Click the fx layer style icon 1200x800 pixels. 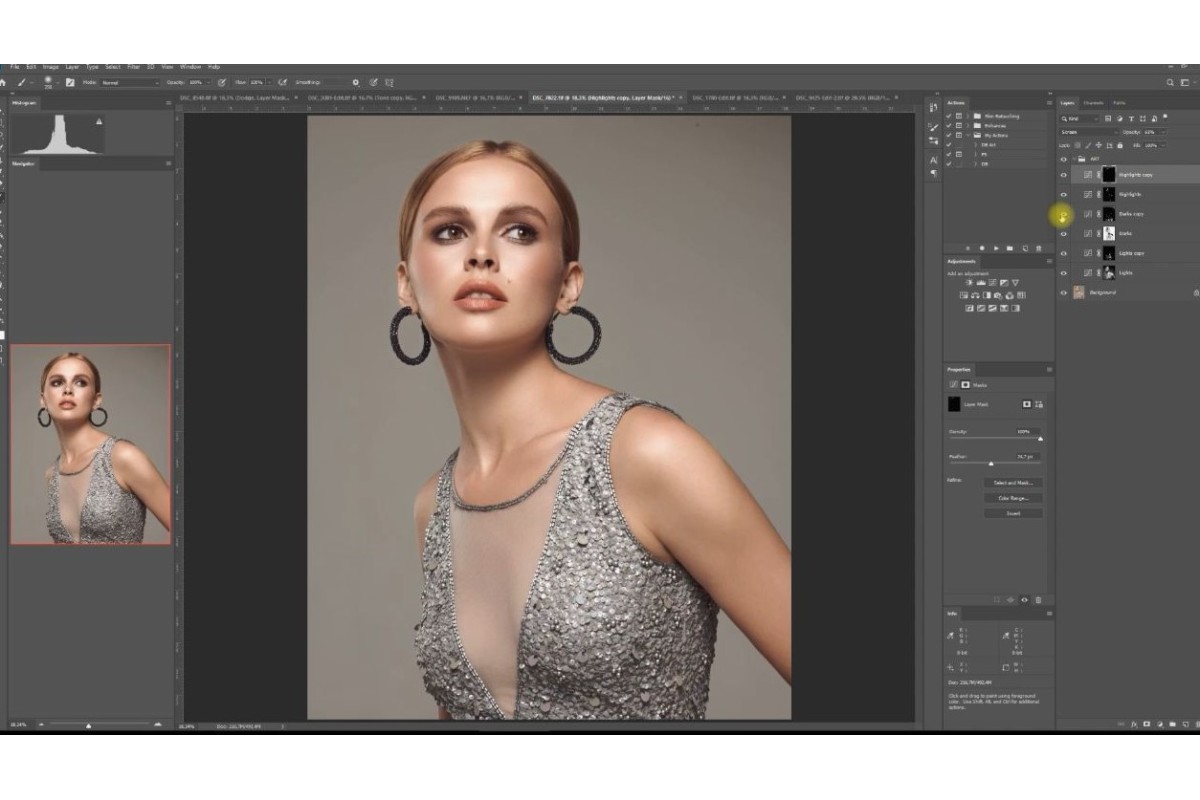coord(1133,723)
